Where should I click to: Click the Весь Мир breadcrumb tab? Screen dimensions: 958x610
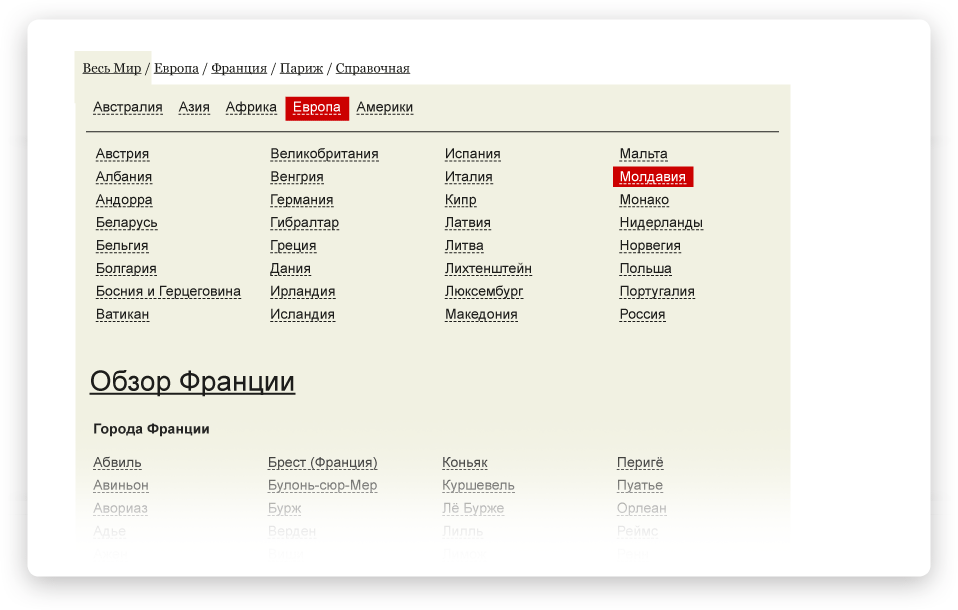(112, 68)
